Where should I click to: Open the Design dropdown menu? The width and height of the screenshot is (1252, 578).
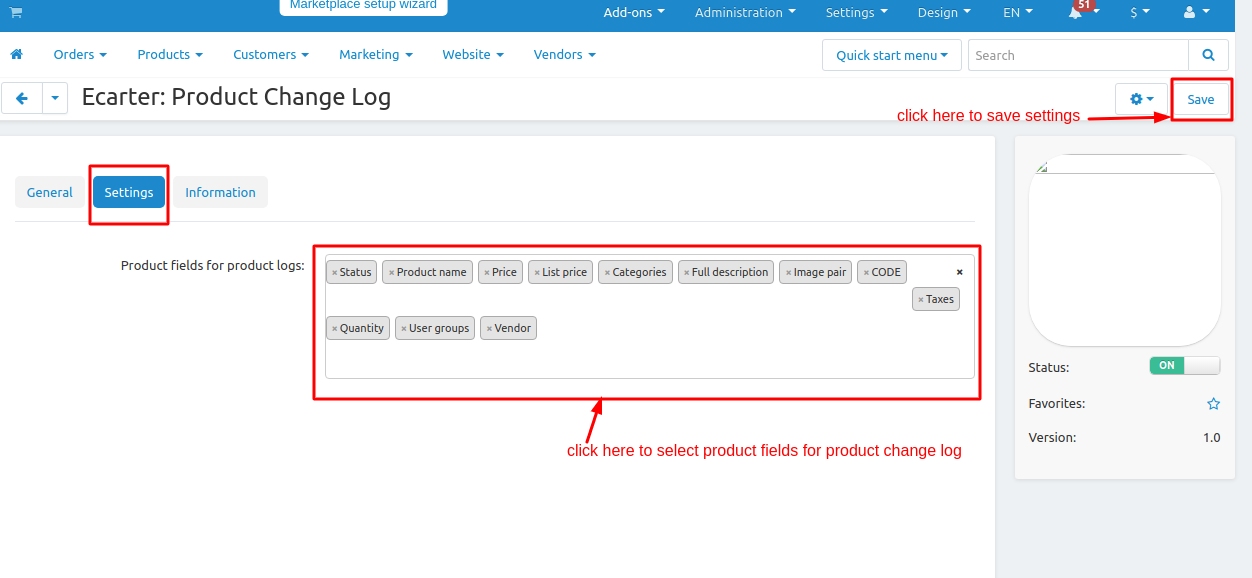pos(944,13)
